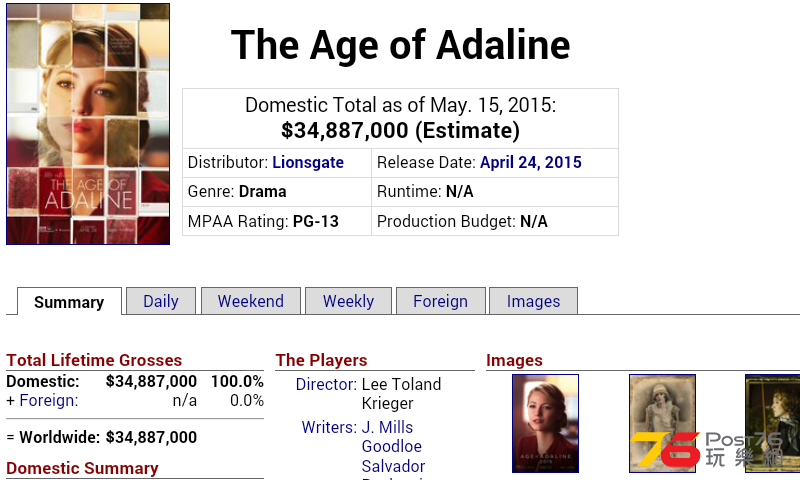
Task: Switch to the Weekend tab
Action: click(x=251, y=301)
